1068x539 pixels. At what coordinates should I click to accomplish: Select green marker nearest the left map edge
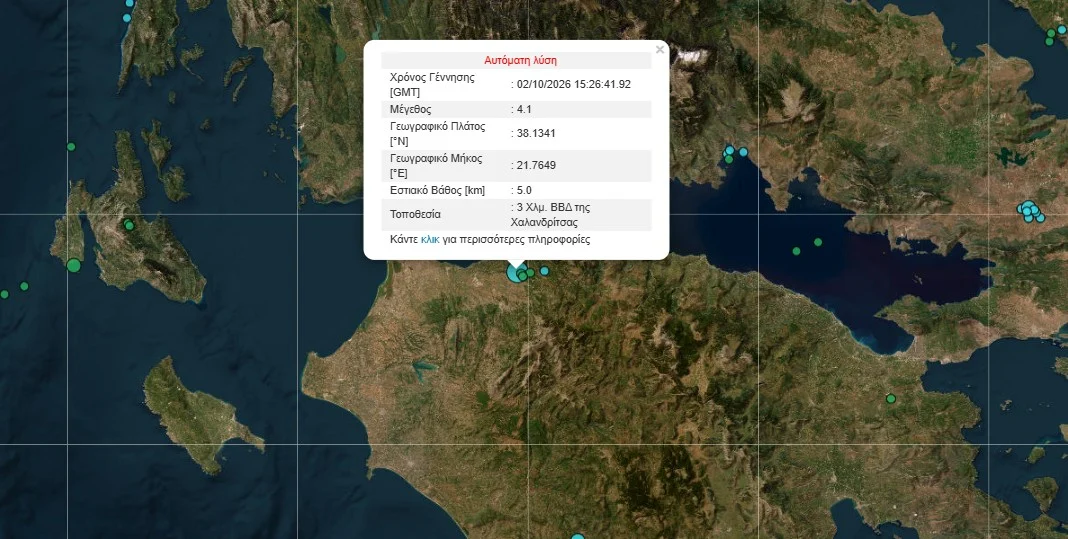[x=4, y=294]
